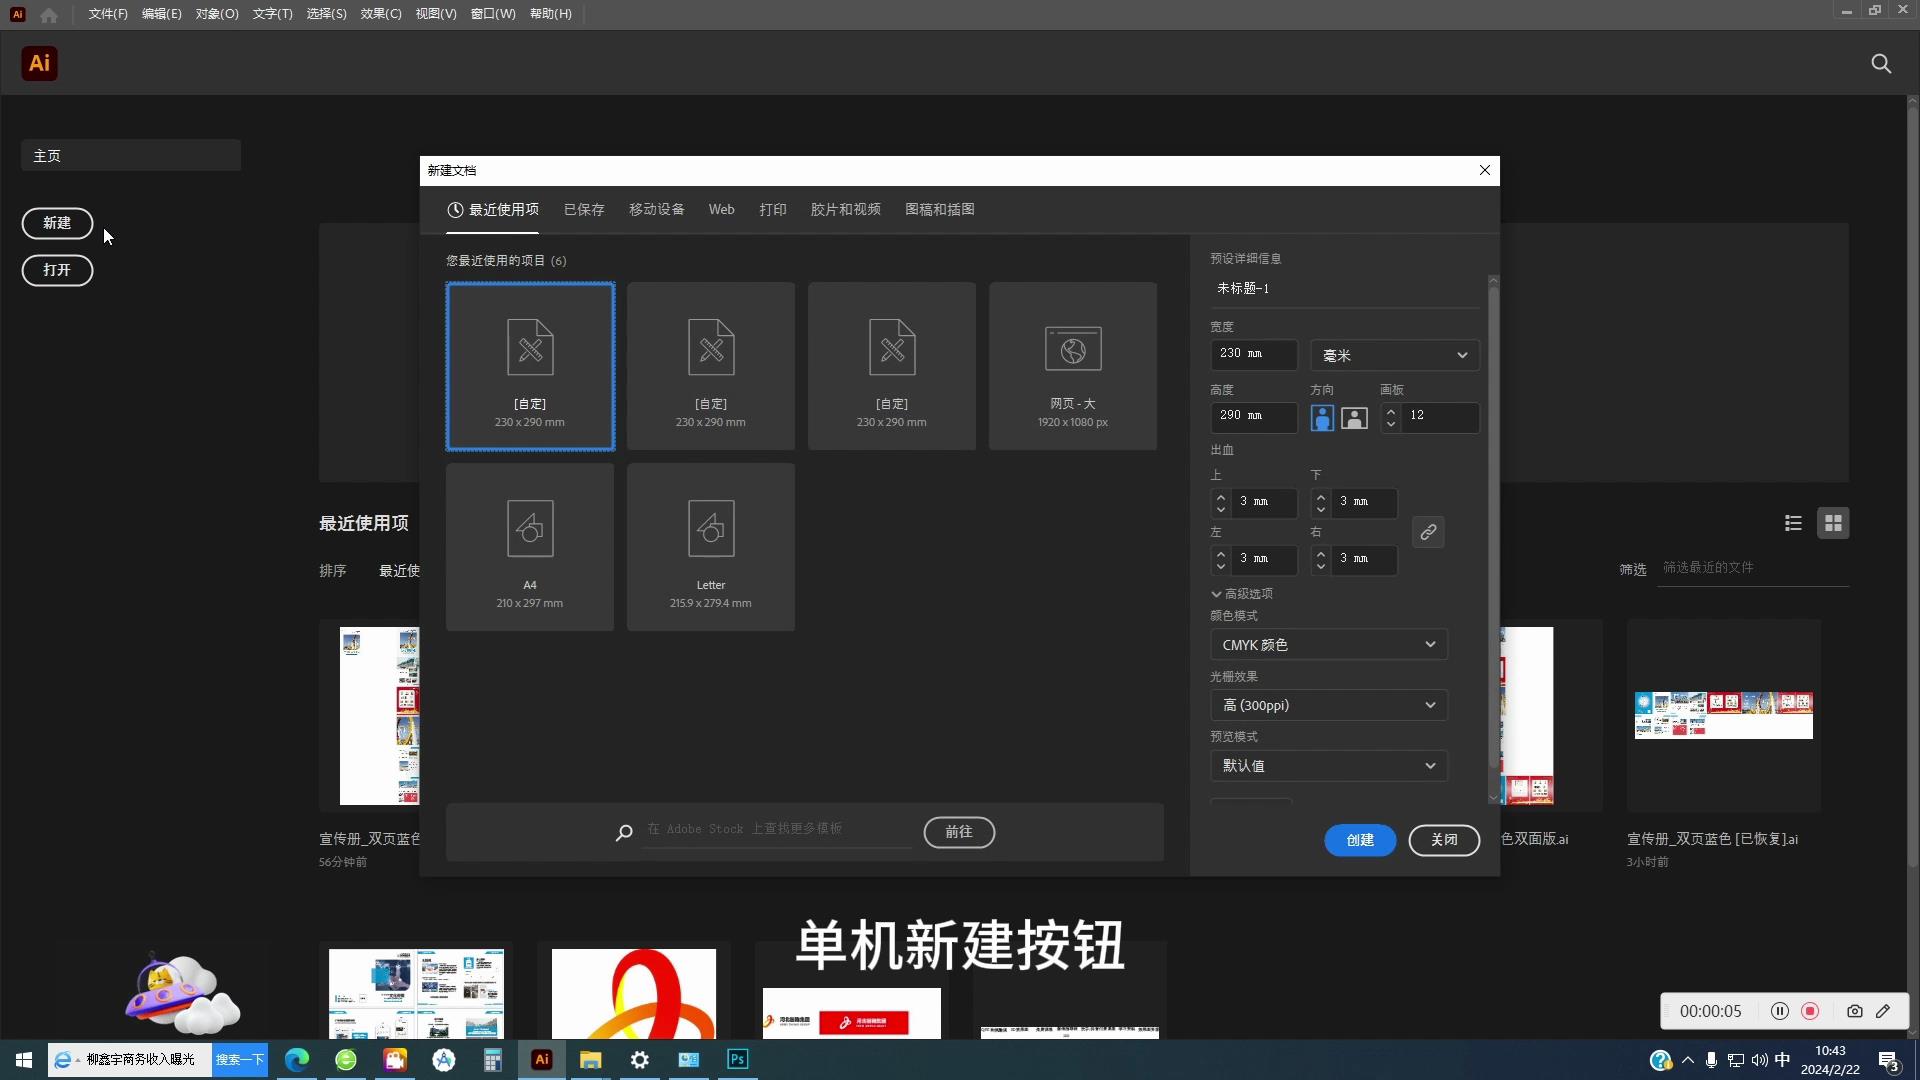This screenshot has height=1080, width=1920.
Task: Stop the screen recording
Action: point(1810,1011)
